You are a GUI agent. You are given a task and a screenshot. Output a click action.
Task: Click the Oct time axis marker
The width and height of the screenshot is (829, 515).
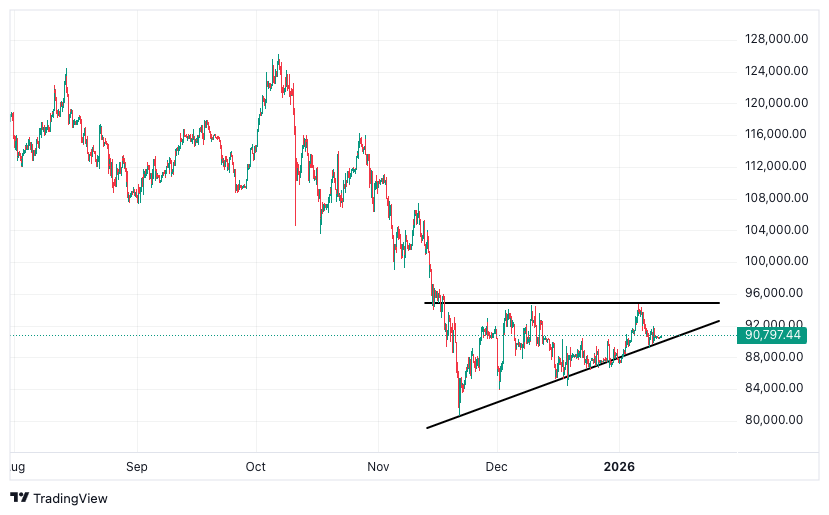click(256, 467)
